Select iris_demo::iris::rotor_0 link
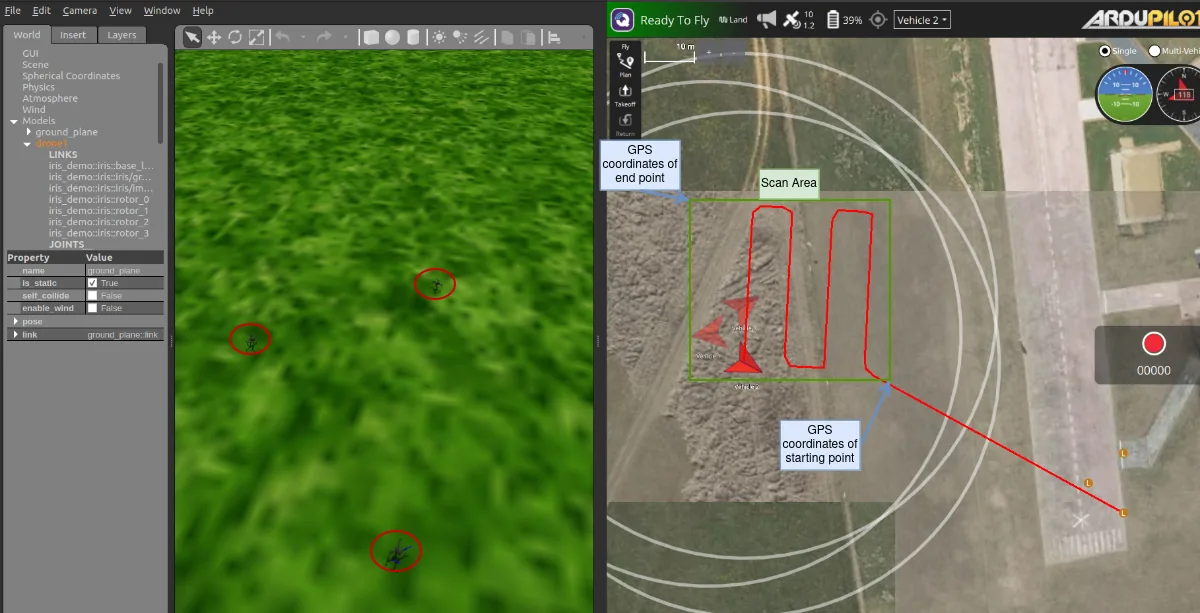This screenshot has height=613, width=1200. [x=98, y=199]
